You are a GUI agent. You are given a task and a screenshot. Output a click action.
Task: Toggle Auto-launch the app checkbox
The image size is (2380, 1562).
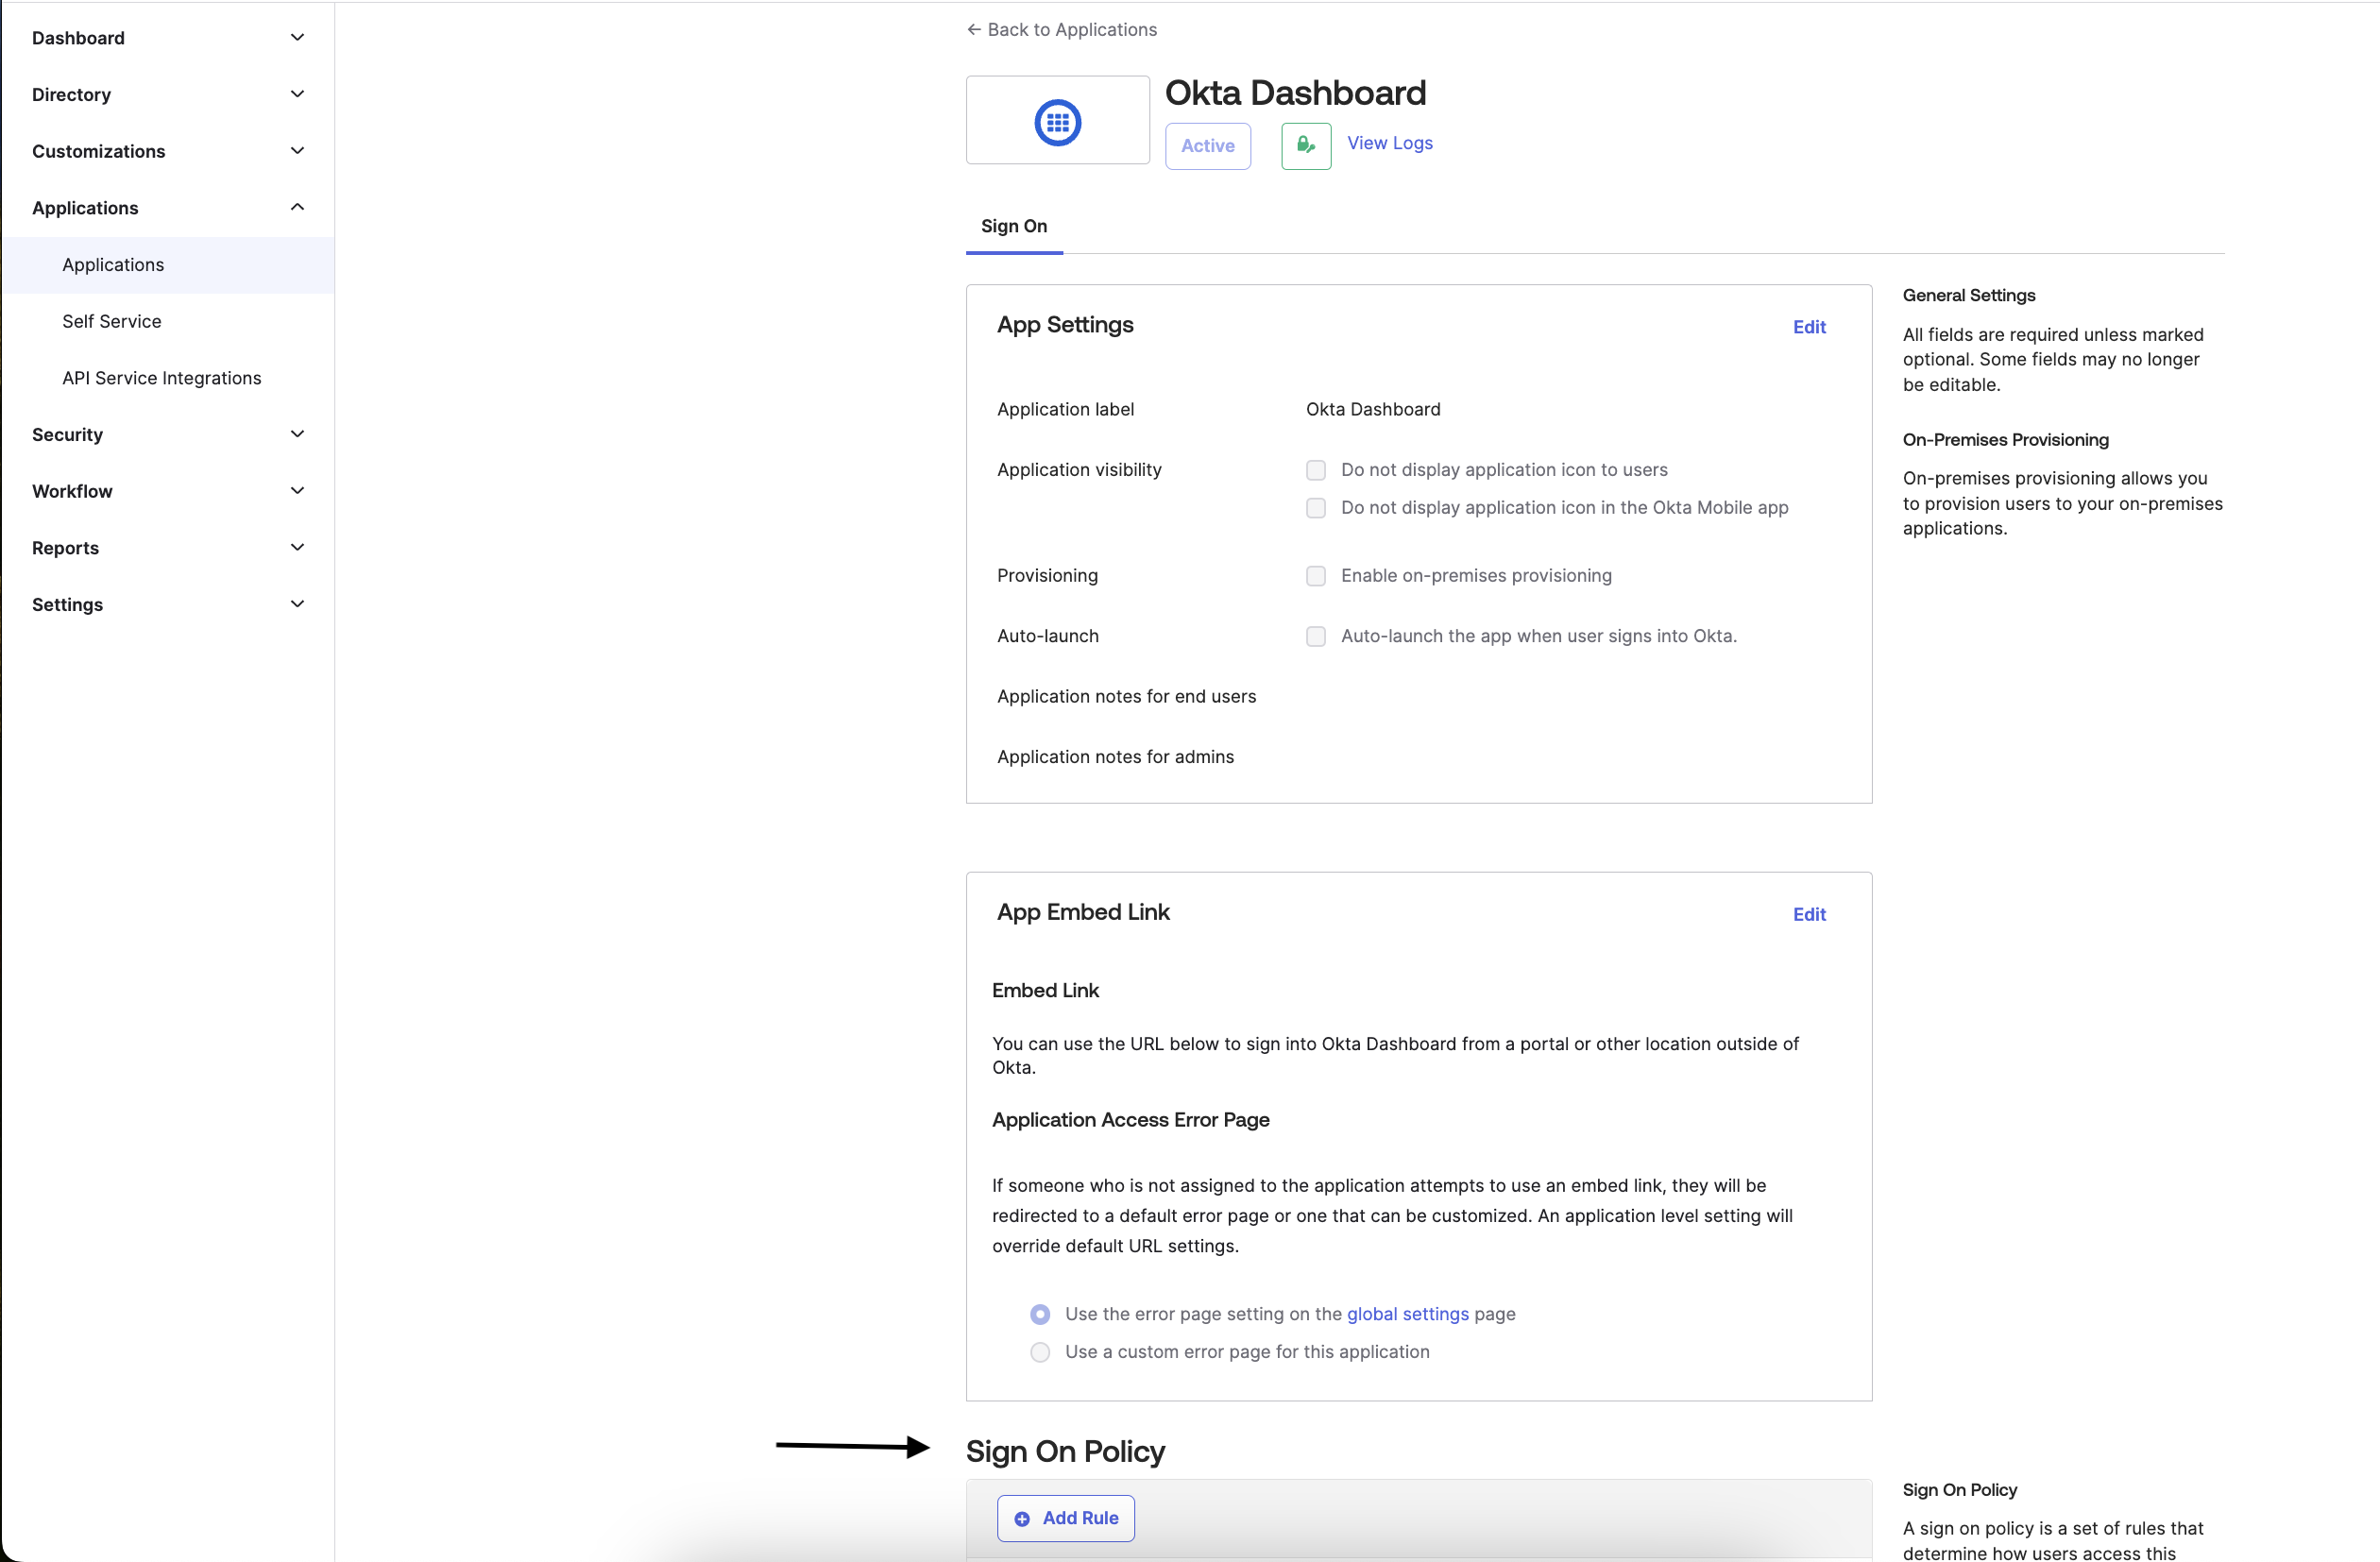[x=1316, y=636]
